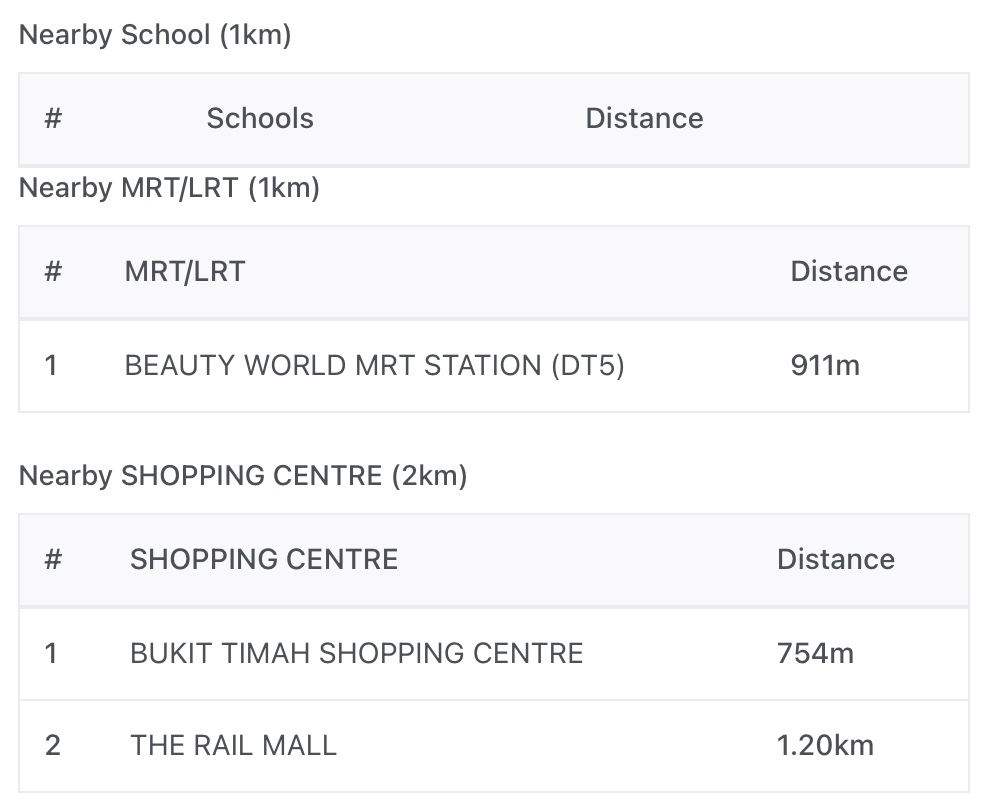The image size is (981, 809).
Task: Open the Beauty World MRT Station (DT5) entry
Action: (x=374, y=365)
